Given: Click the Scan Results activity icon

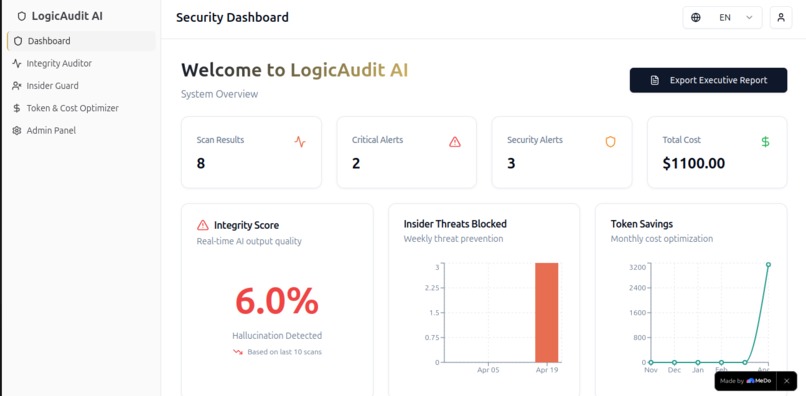Looking at the screenshot, I should 300,142.
